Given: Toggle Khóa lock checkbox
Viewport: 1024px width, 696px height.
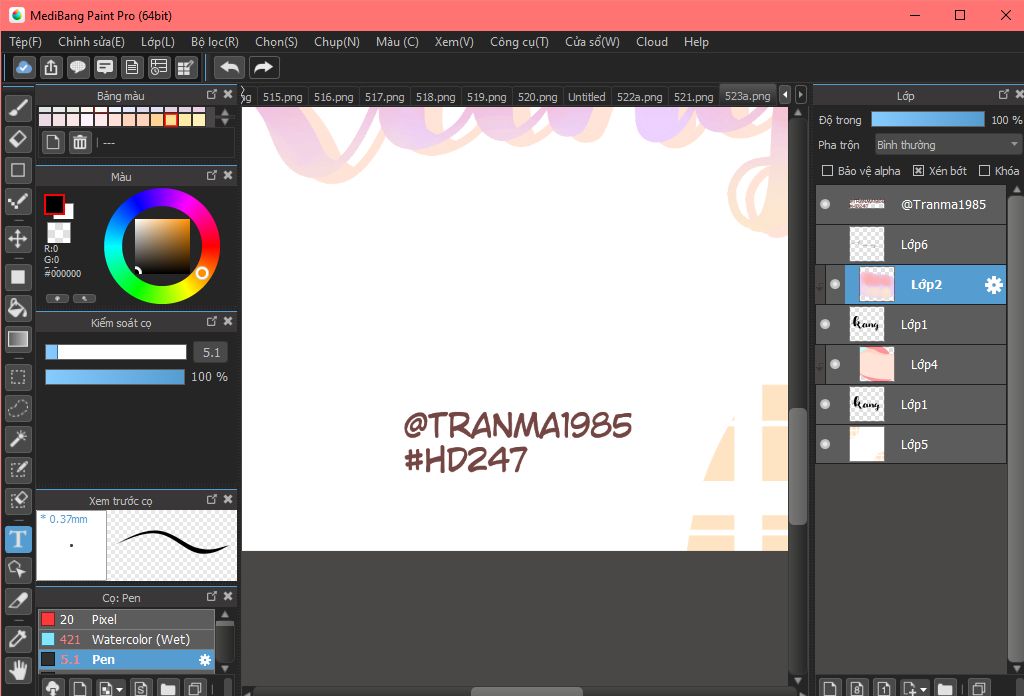Looking at the screenshot, I should point(984,170).
